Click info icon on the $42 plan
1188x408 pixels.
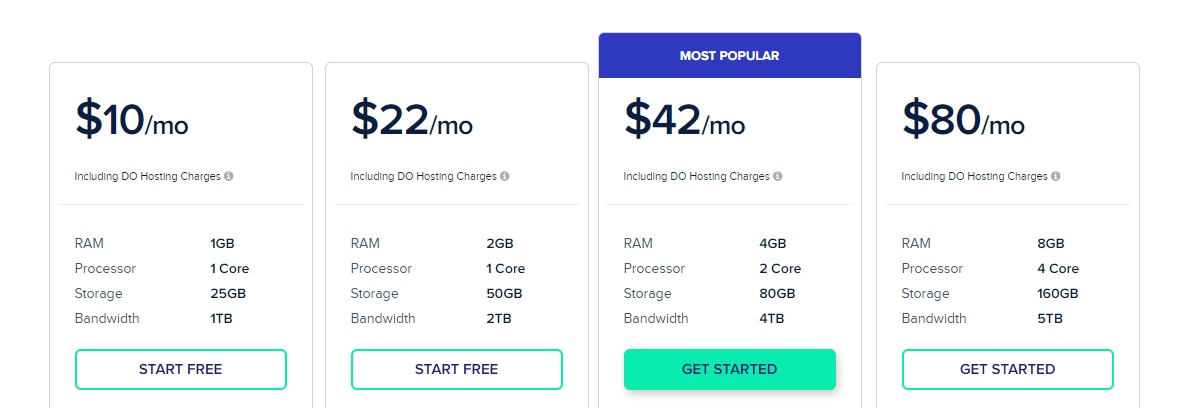coord(777,176)
